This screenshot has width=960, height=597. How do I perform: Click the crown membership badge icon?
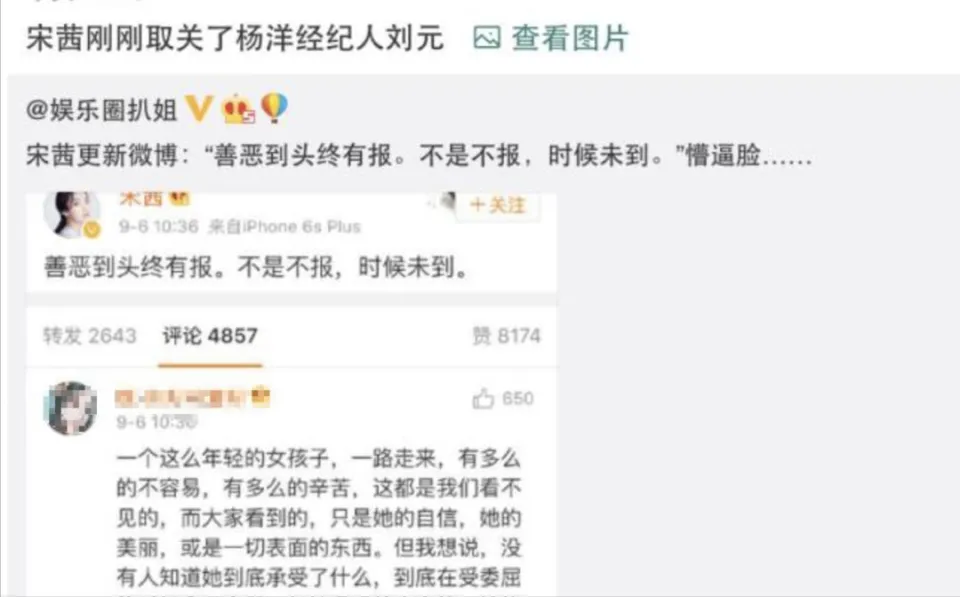(239, 109)
